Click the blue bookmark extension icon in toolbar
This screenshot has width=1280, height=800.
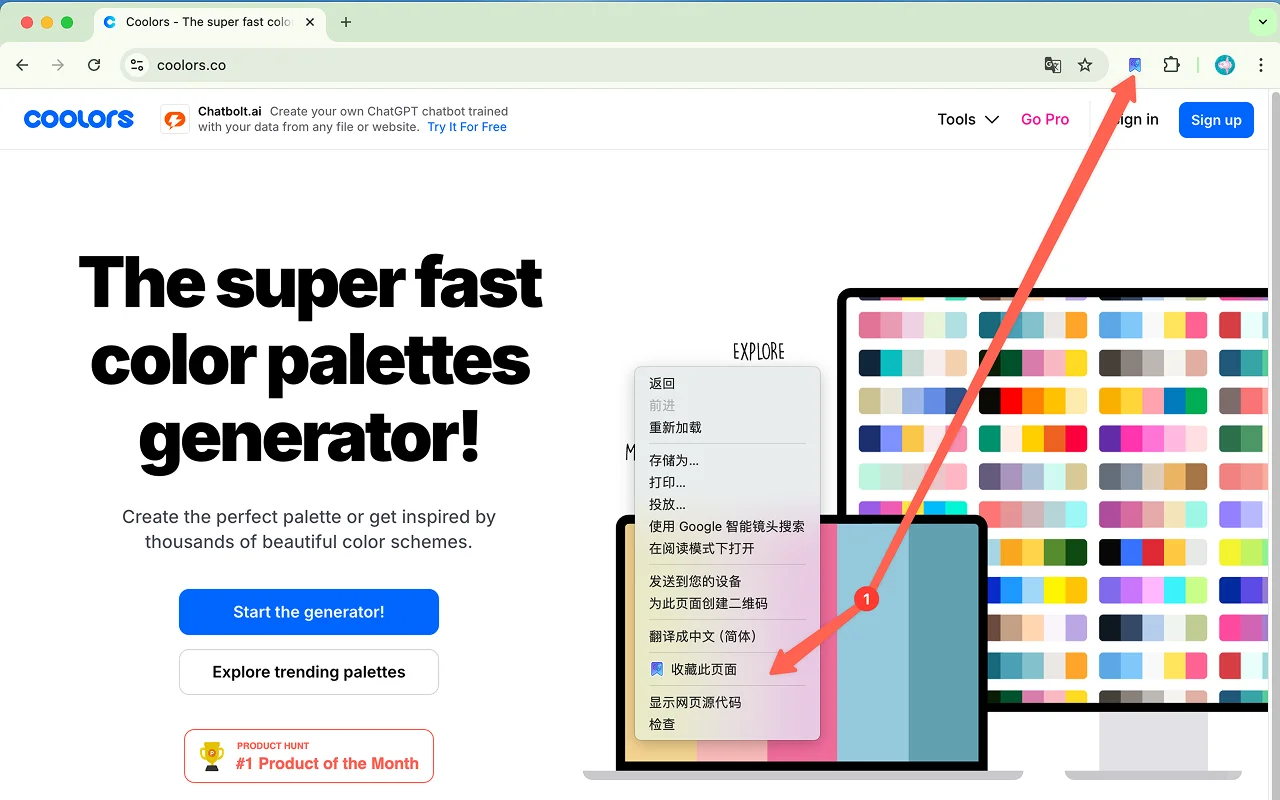point(1135,65)
